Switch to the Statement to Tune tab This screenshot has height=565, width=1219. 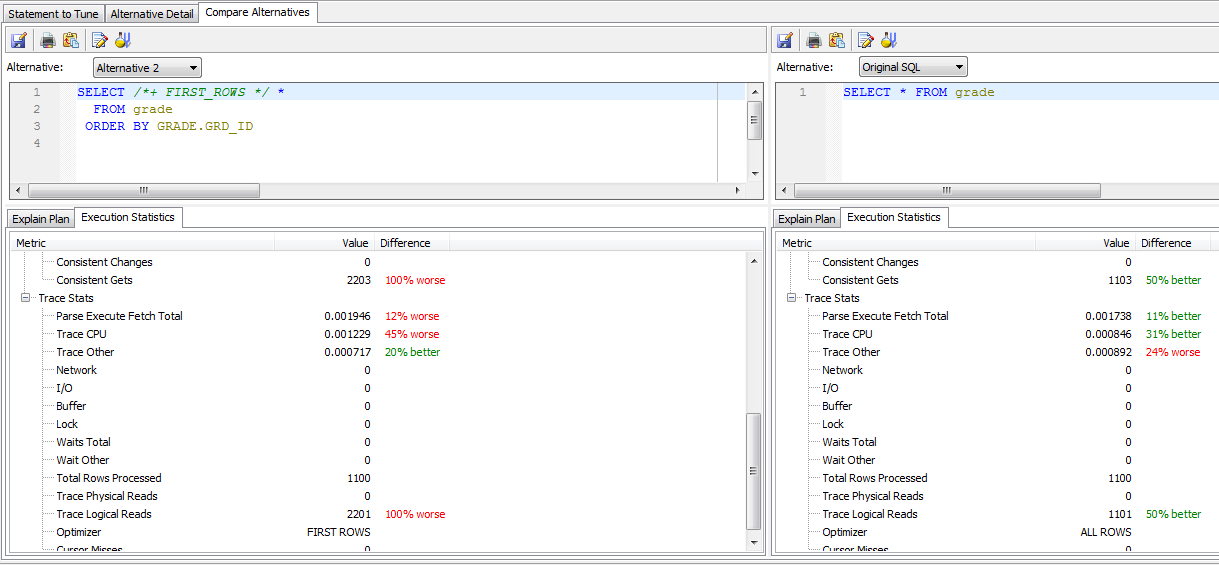click(x=53, y=14)
